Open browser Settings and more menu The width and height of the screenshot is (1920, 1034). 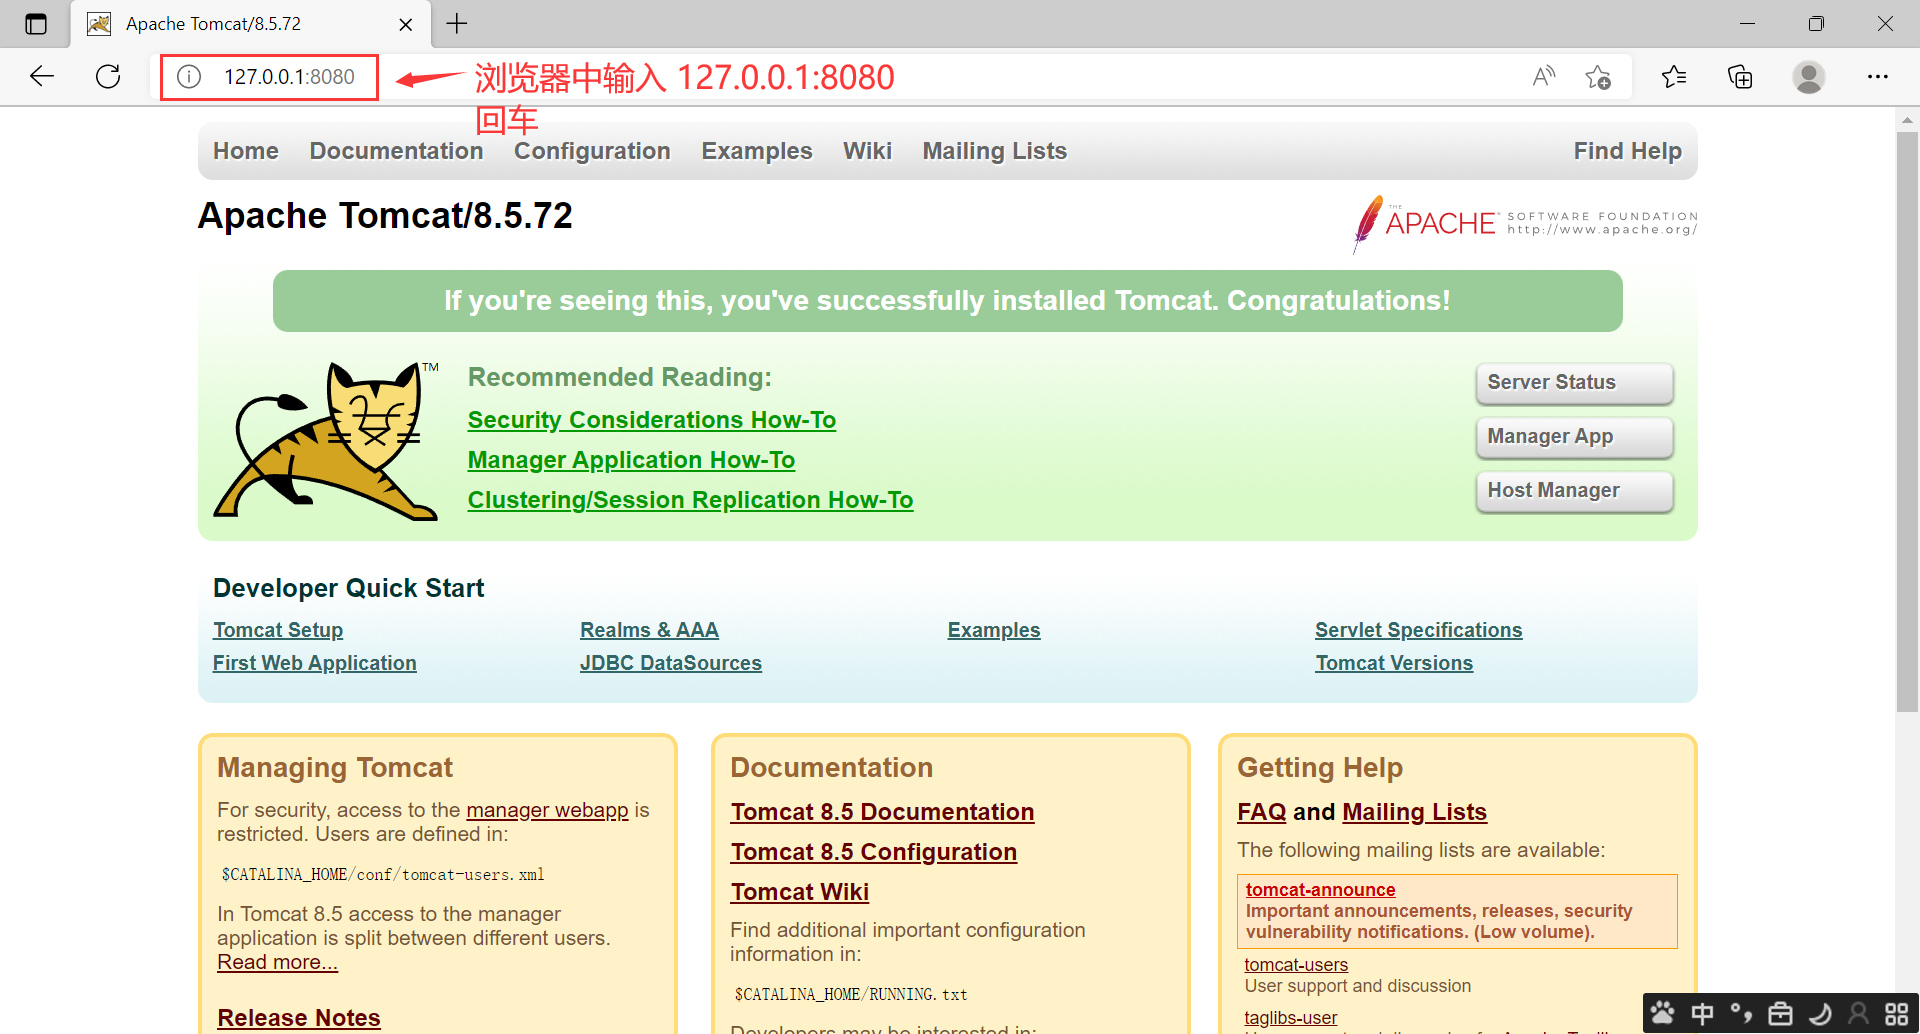(1878, 76)
